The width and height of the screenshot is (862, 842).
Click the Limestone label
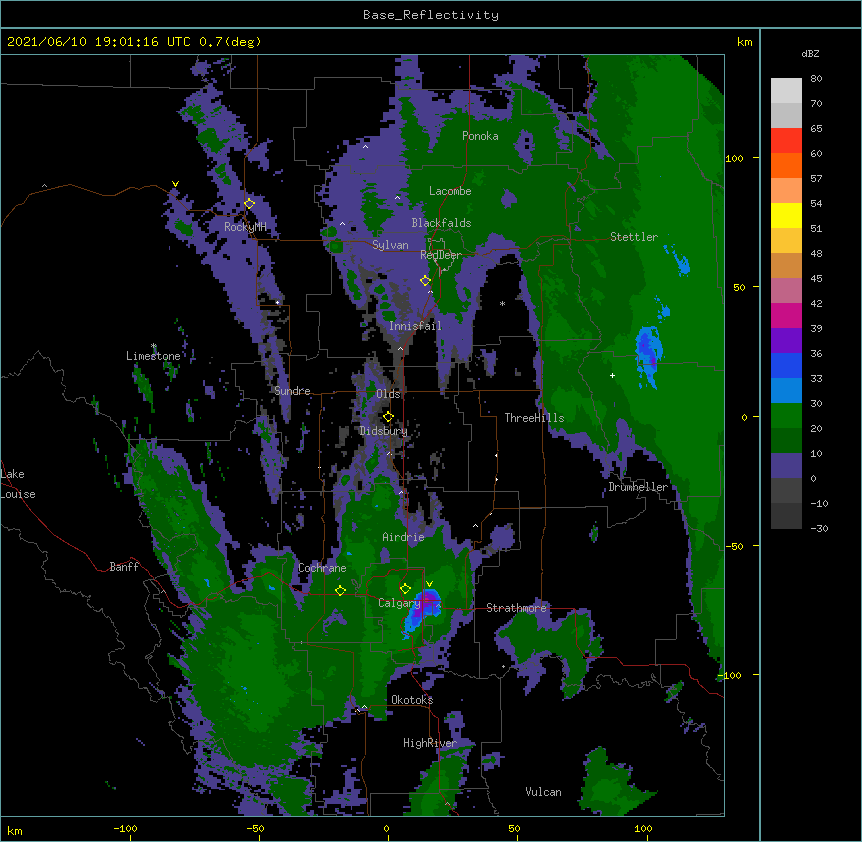[153, 356]
